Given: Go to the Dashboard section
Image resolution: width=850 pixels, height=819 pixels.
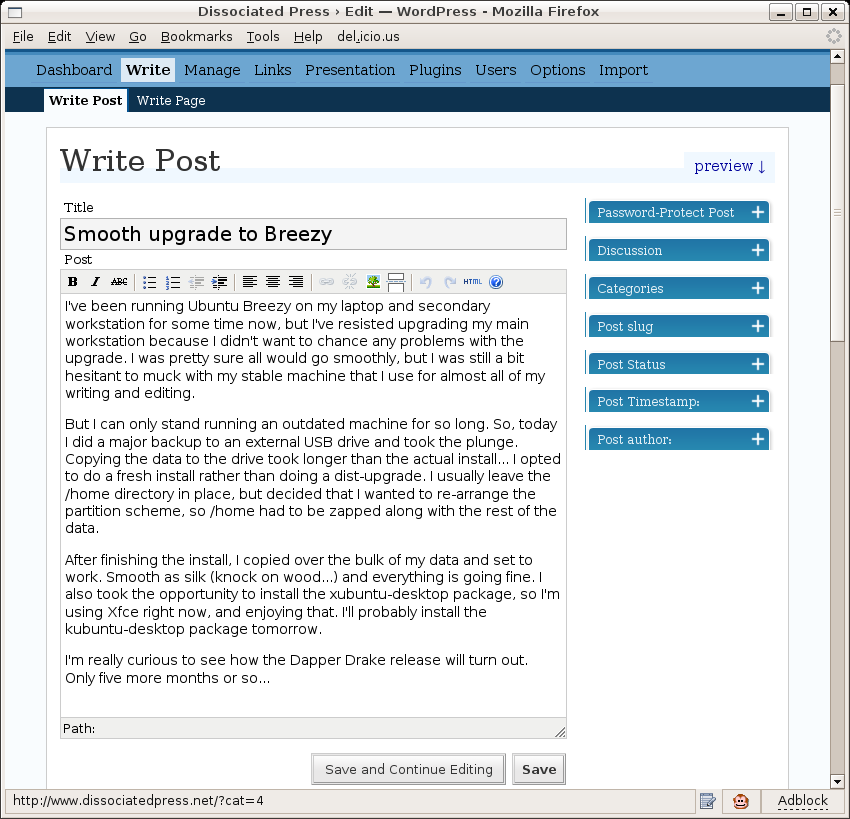Looking at the screenshot, I should [74, 70].
